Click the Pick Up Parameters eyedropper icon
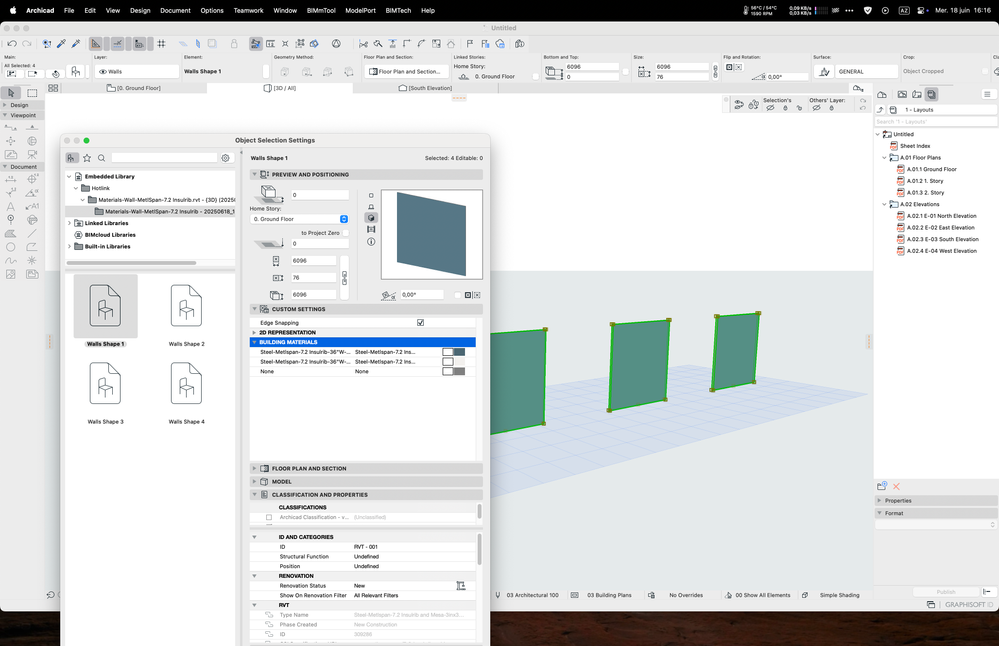 [61, 44]
